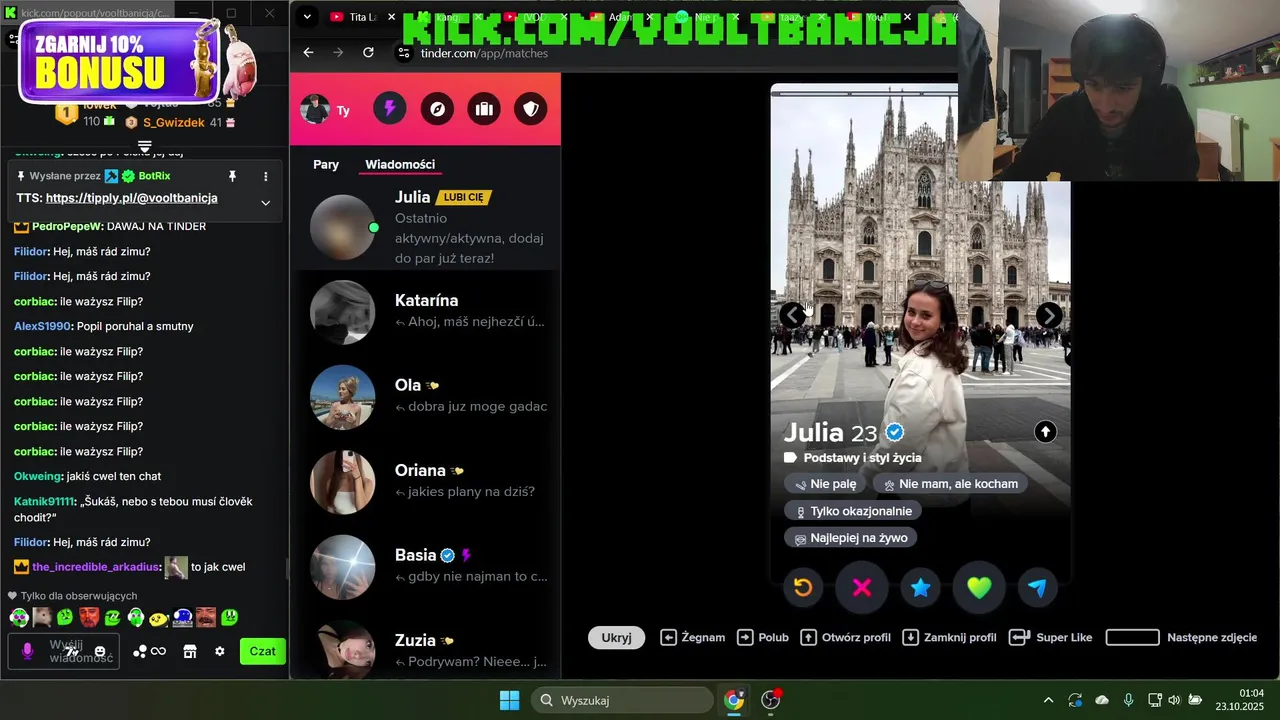Open the briefcase work mode icon

coord(484,109)
